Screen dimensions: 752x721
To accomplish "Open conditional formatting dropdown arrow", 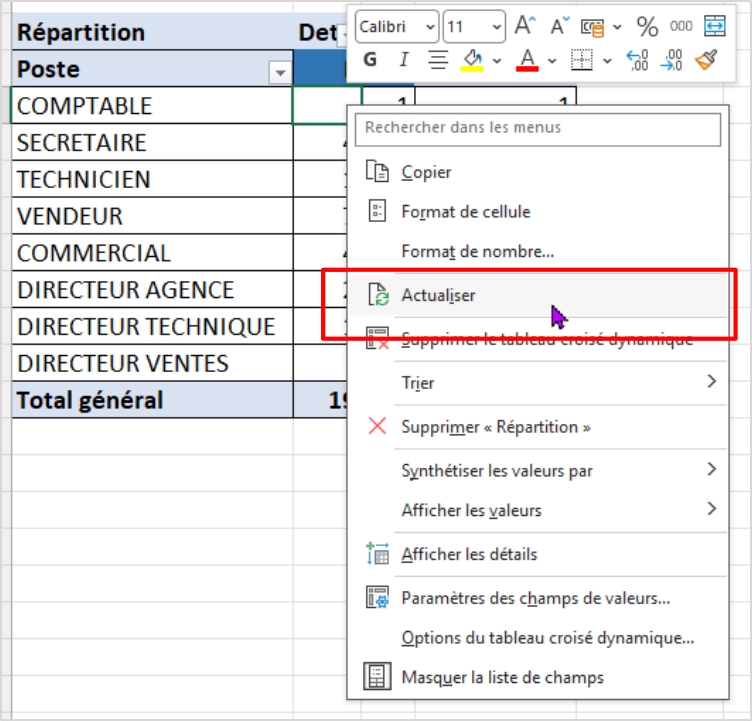I will tap(617, 27).
